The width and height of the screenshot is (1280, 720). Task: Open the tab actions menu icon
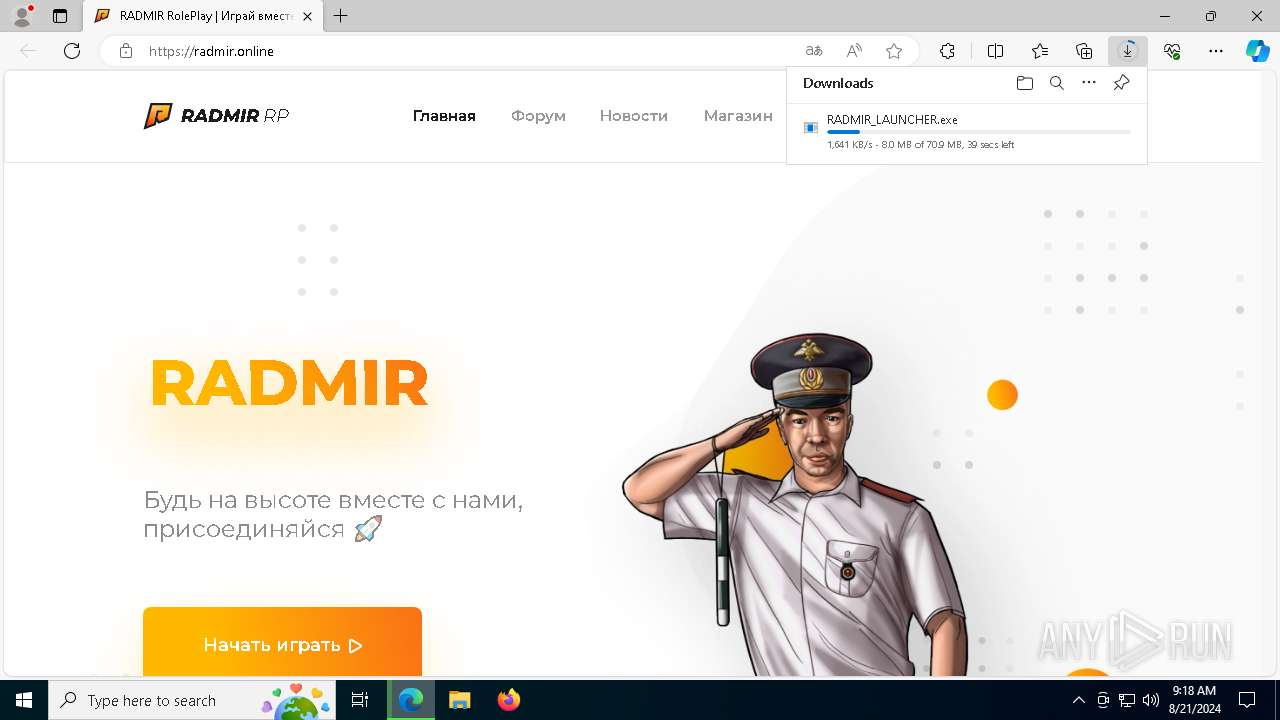60,16
